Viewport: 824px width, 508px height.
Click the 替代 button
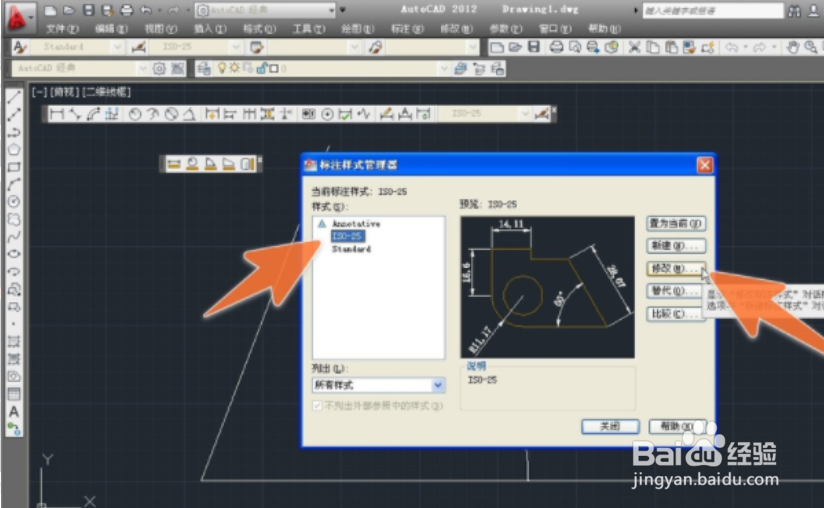675,291
